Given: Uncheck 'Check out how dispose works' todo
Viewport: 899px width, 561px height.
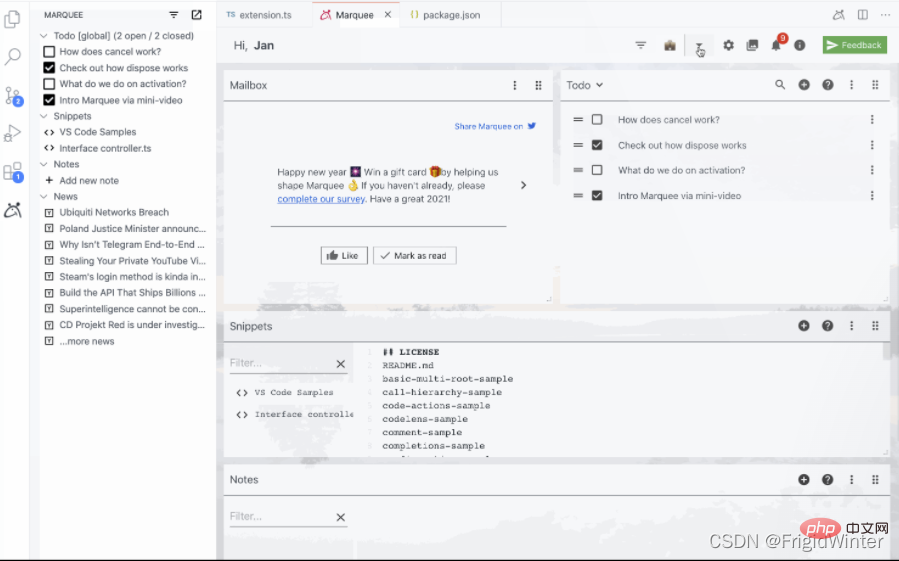Looking at the screenshot, I should point(597,145).
